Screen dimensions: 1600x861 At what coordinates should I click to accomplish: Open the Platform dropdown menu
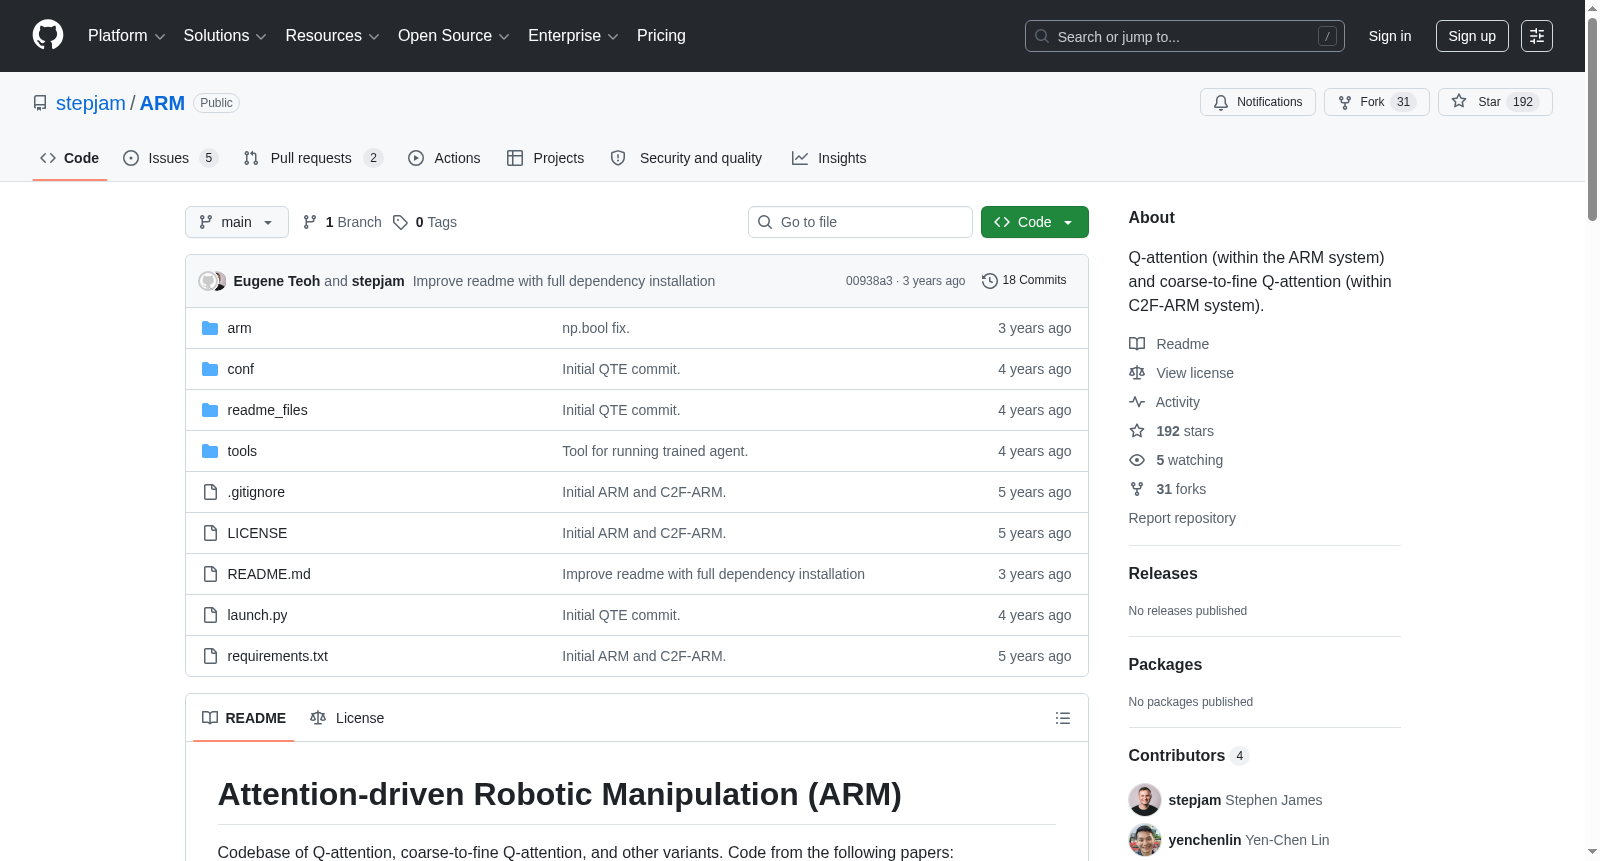(126, 36)
